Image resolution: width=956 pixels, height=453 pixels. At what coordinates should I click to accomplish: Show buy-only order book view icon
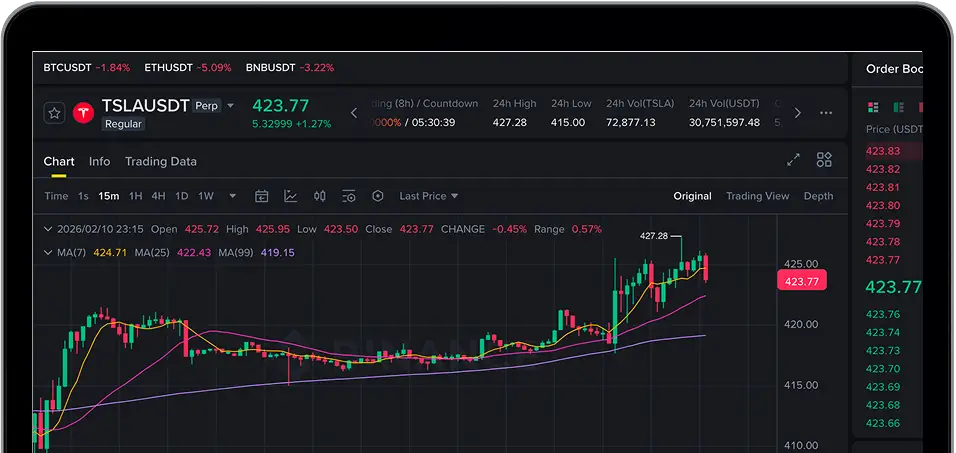[x=899, y=107]
